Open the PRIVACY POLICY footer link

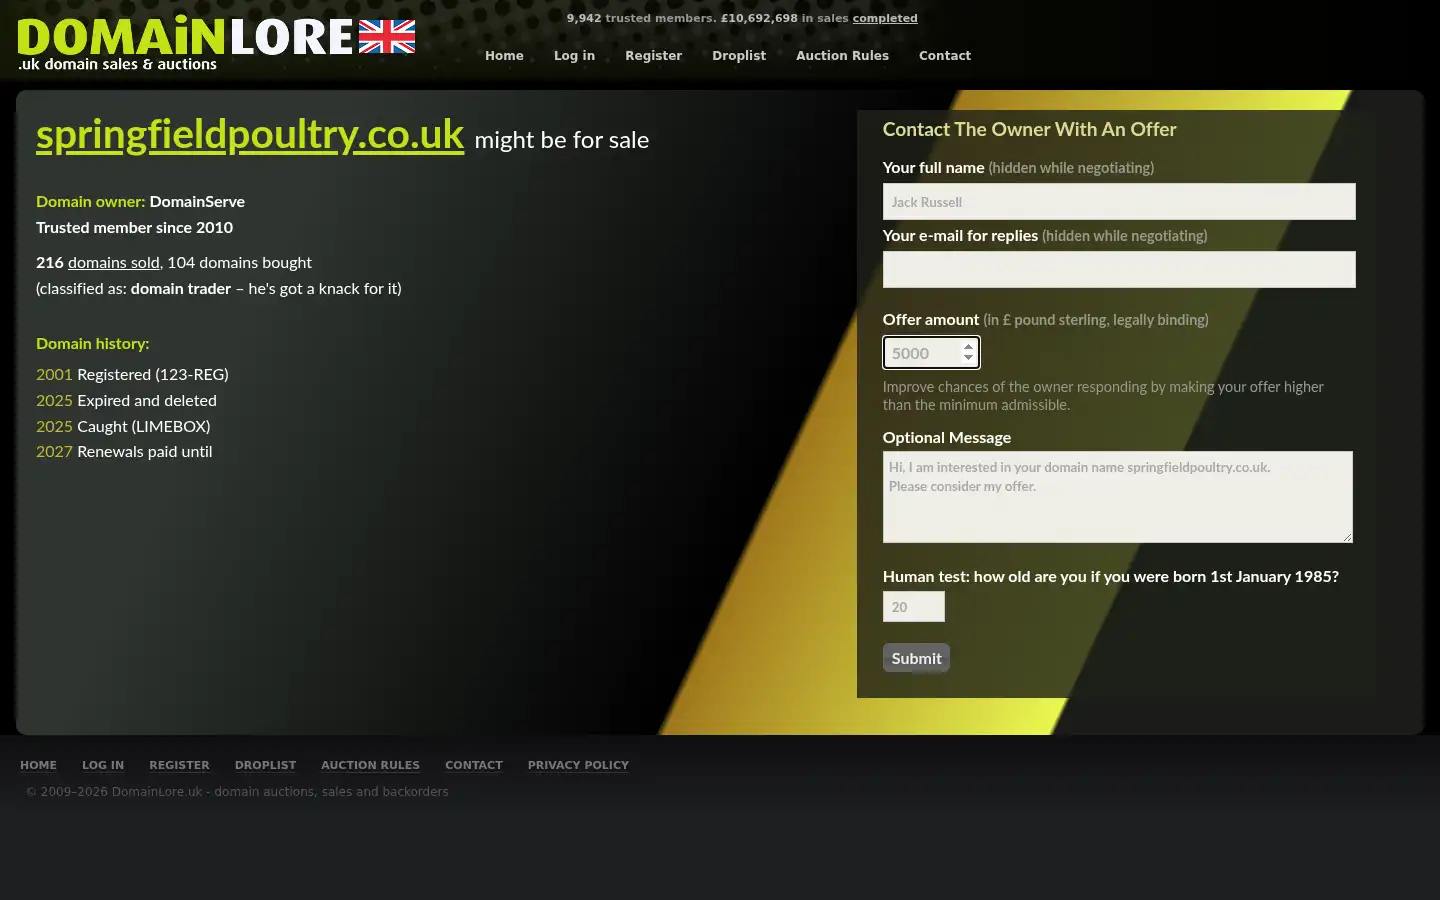[x=578, y=765]
